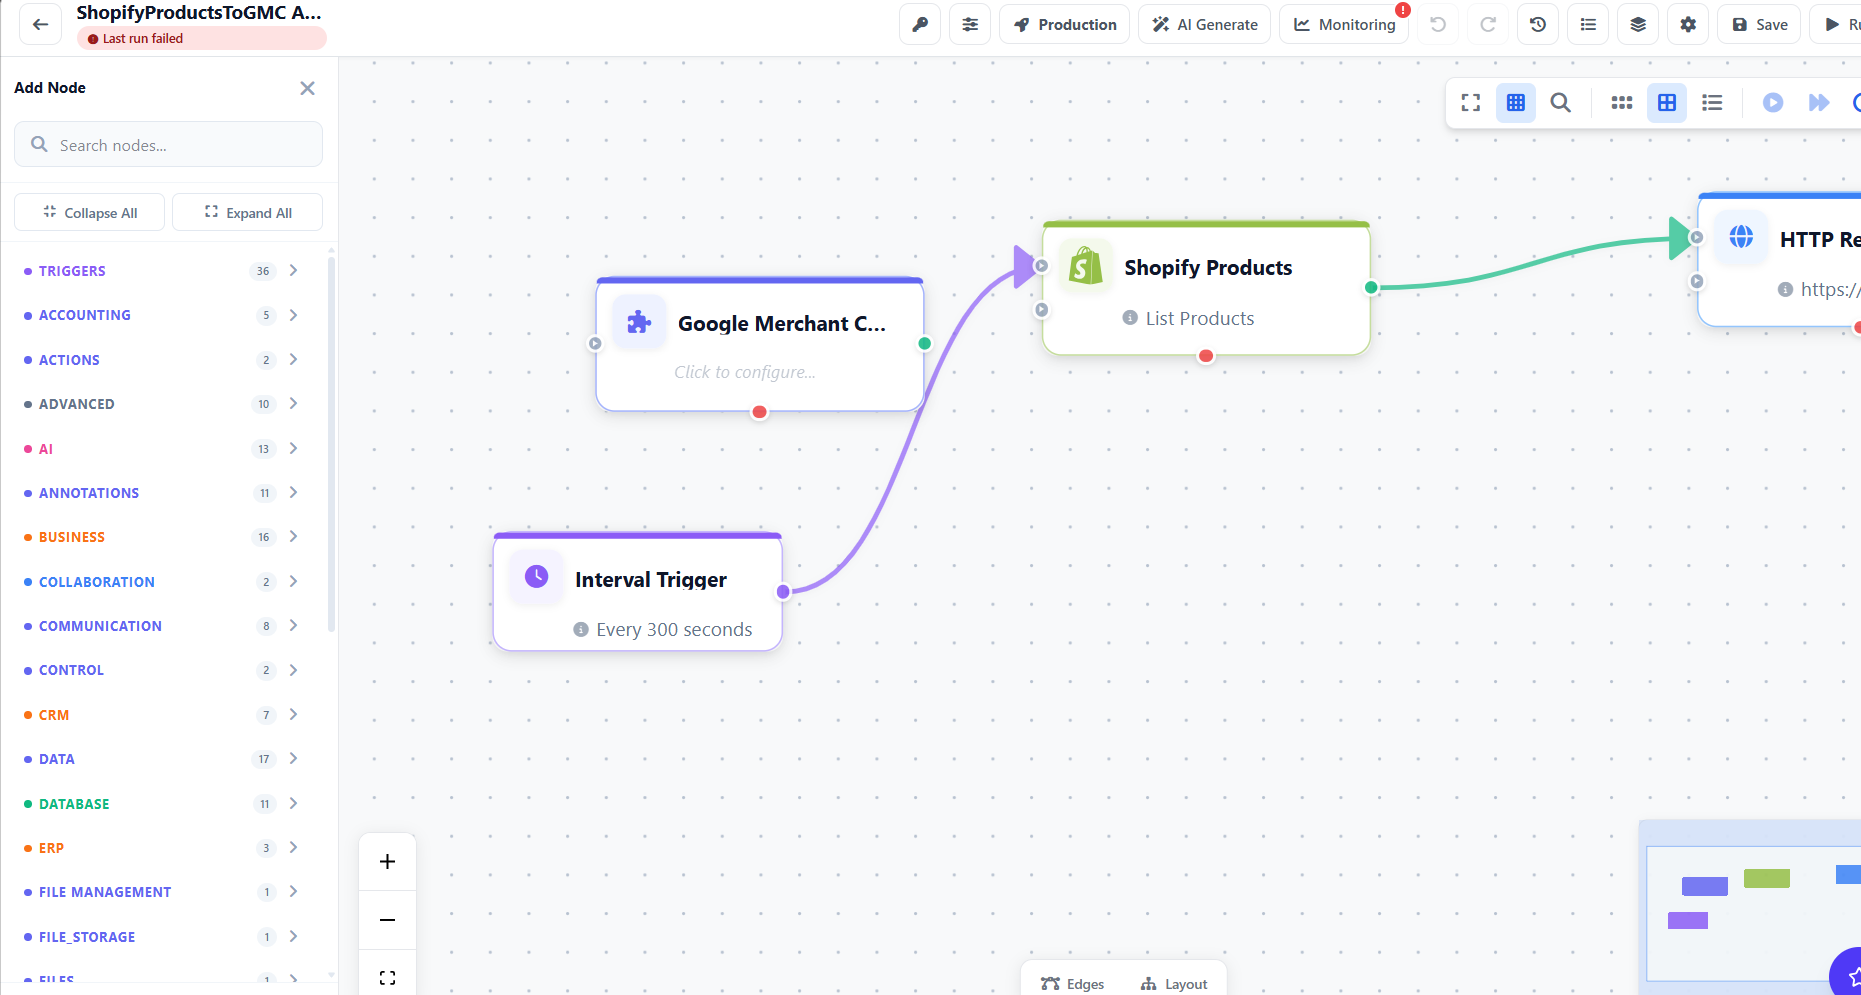Go back with the arrow button
This screenshot has width=1861, height=995.
pyautogui.click(x=40, y=25)
